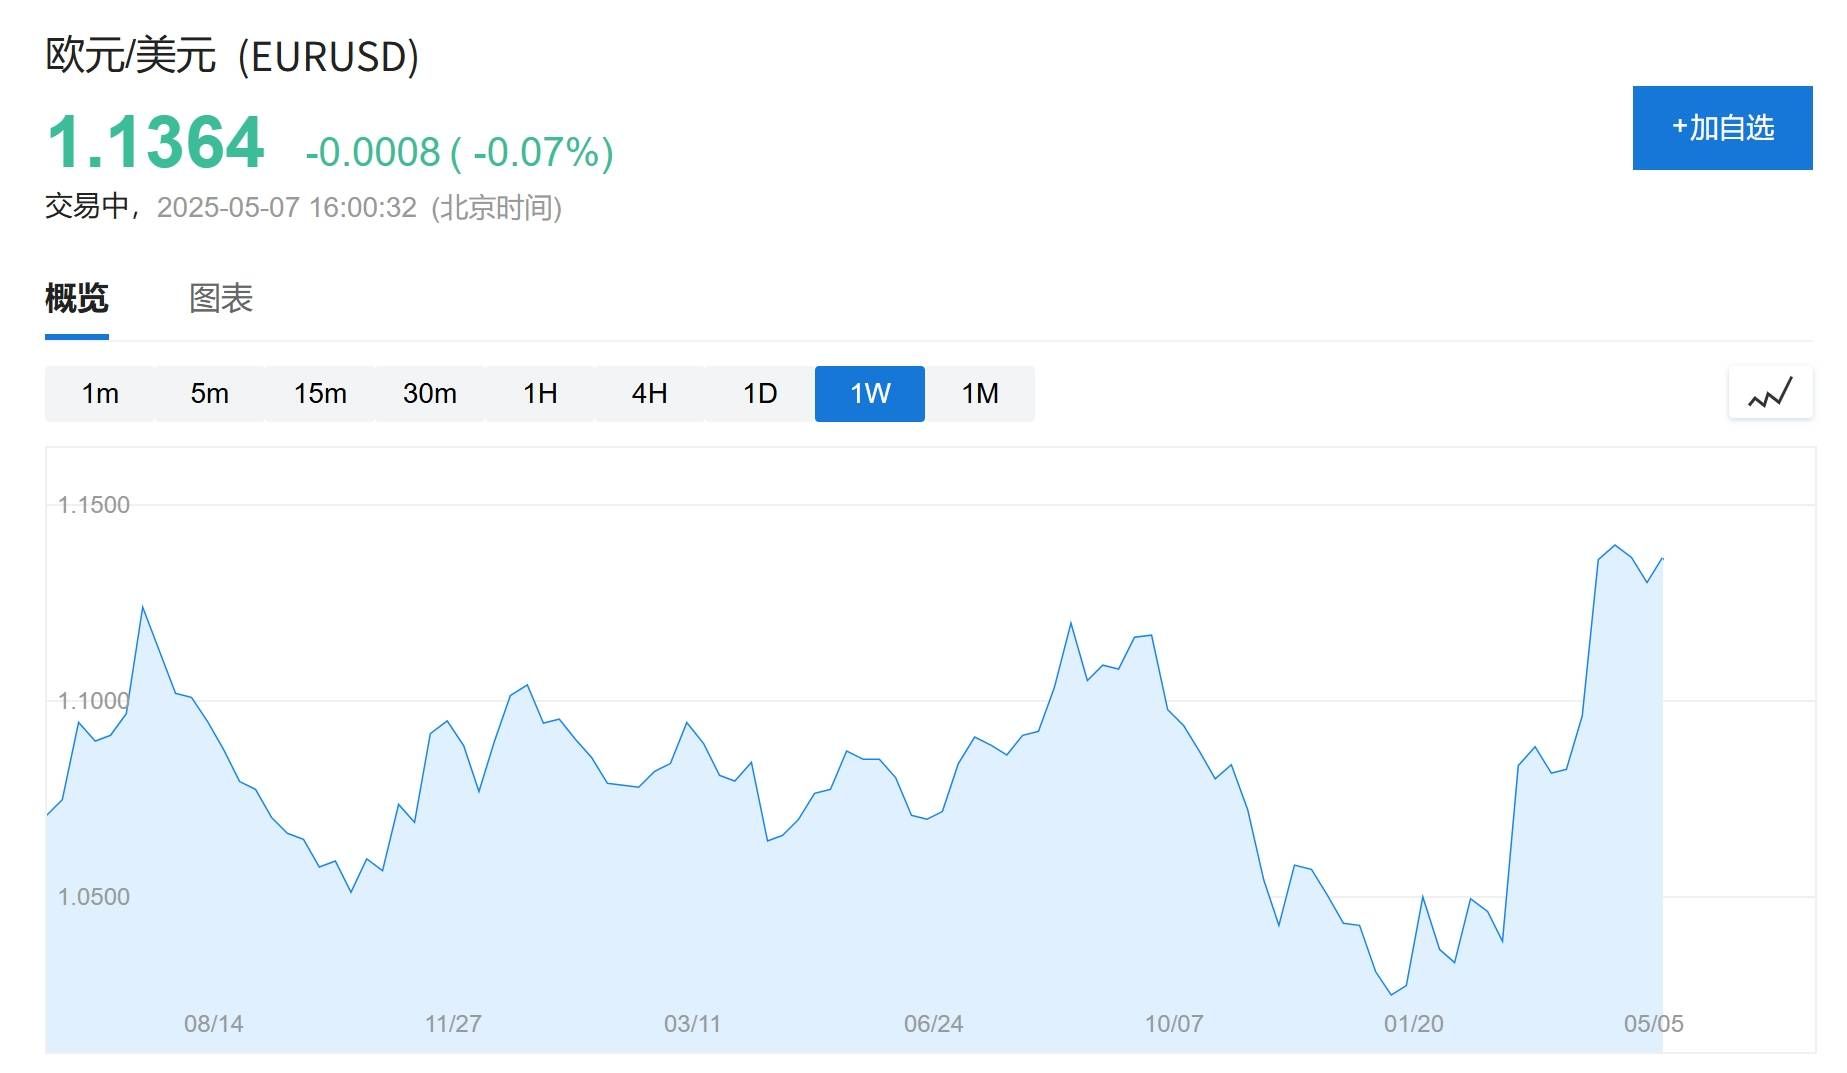The height and width of the screenshot is (1073, 1847).
Task: Switch chart to 4H interval
Action: coord(650,394)
